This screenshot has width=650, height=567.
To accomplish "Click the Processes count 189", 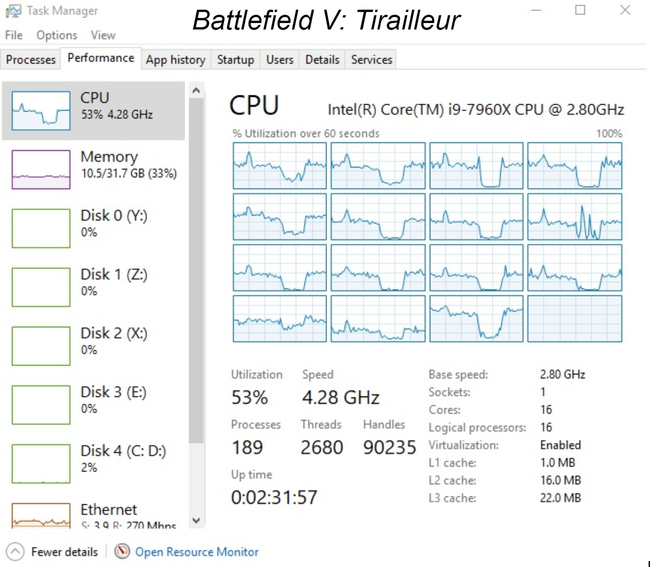I will [x=247, y=448].
